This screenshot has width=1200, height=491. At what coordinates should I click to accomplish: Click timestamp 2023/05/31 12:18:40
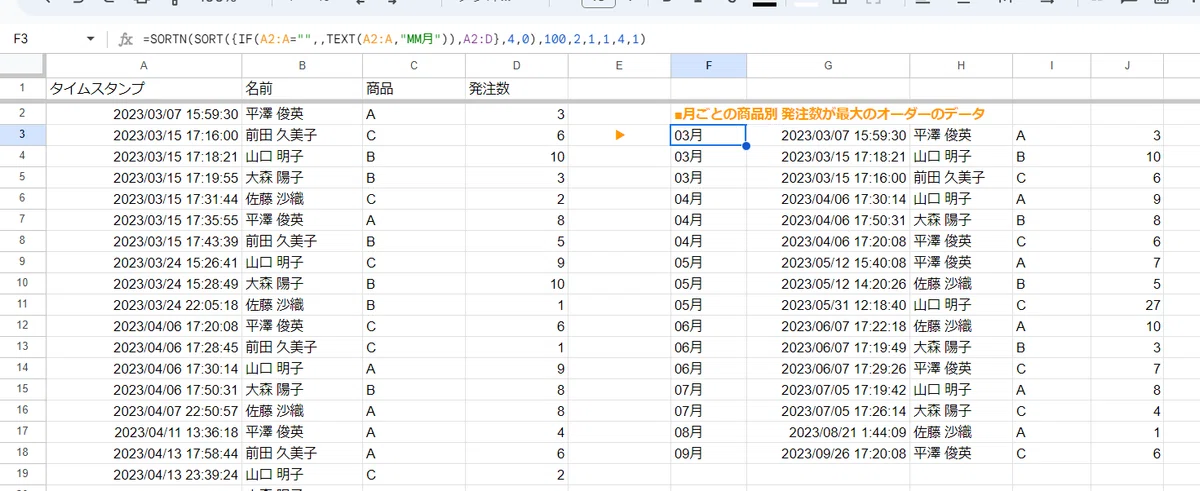tap(843, 304)
